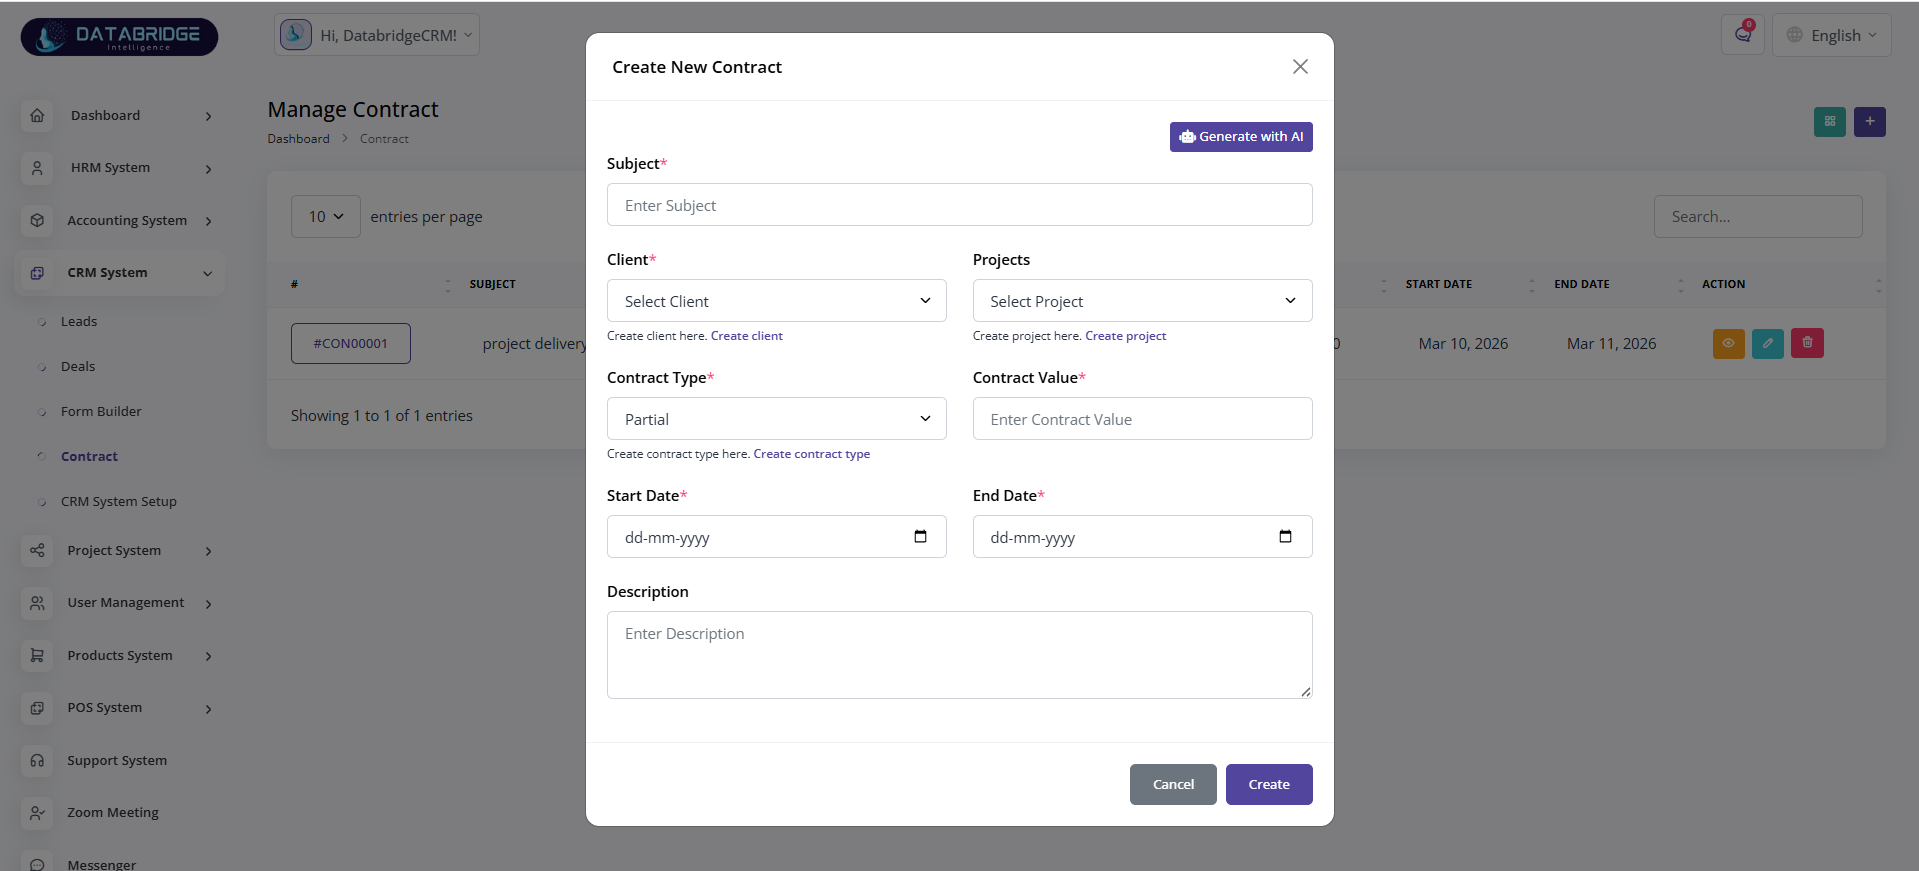This screenshot has width=1919, height=871.
Task: Expand the Dashboard menu
Action: click(x=208, y=116)
